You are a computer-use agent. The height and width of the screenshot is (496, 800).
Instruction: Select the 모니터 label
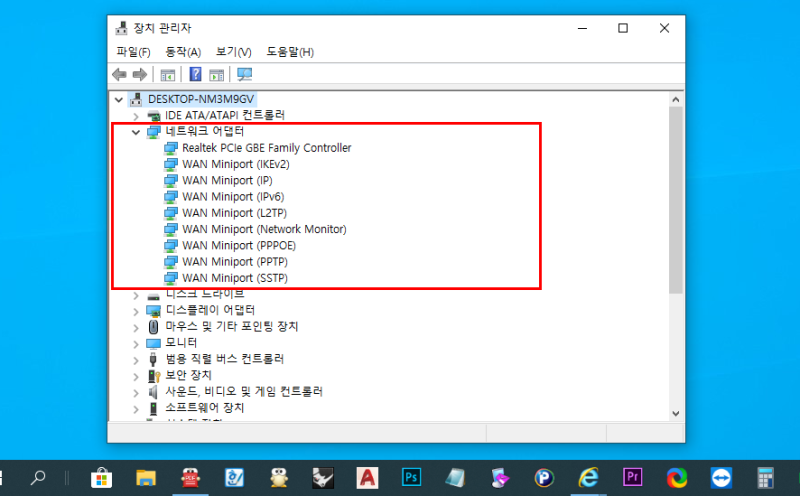[x=181, y=343]
